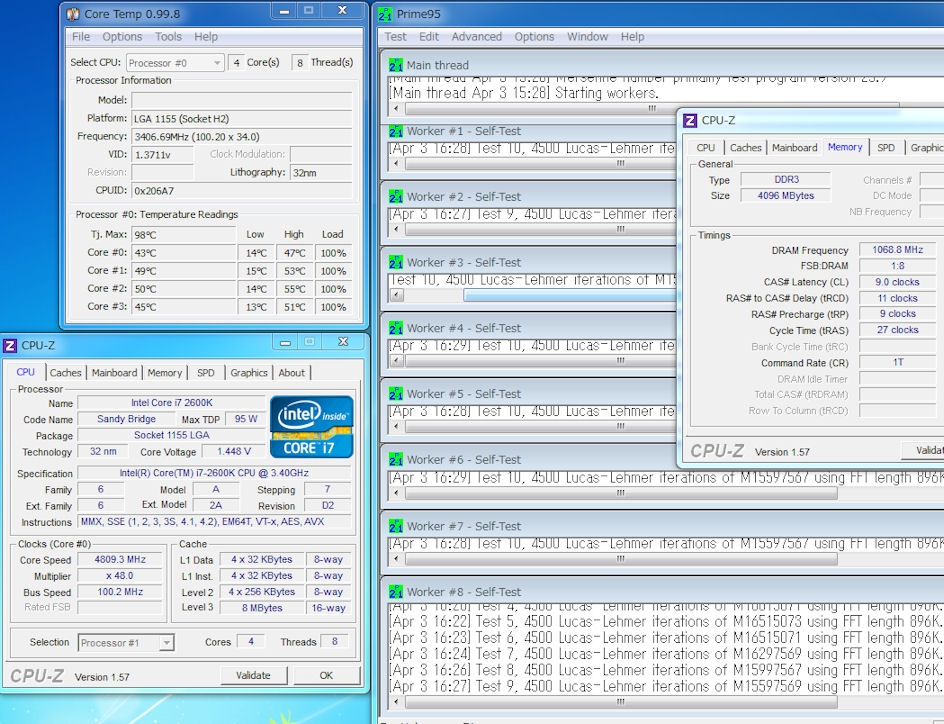Click the Code Name value Sandy Bridge

point(126,419)
